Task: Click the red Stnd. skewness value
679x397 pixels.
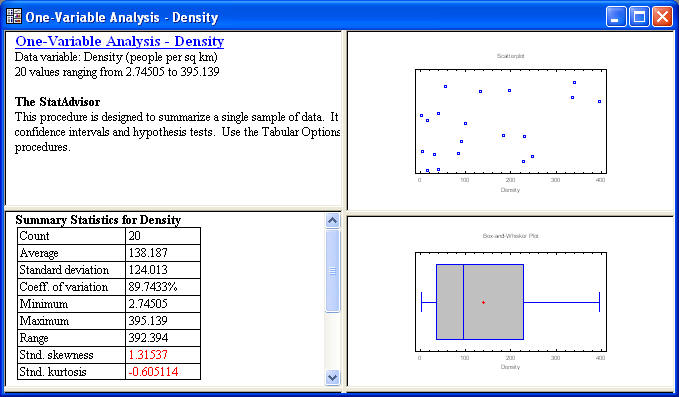Action: (148, 355)
